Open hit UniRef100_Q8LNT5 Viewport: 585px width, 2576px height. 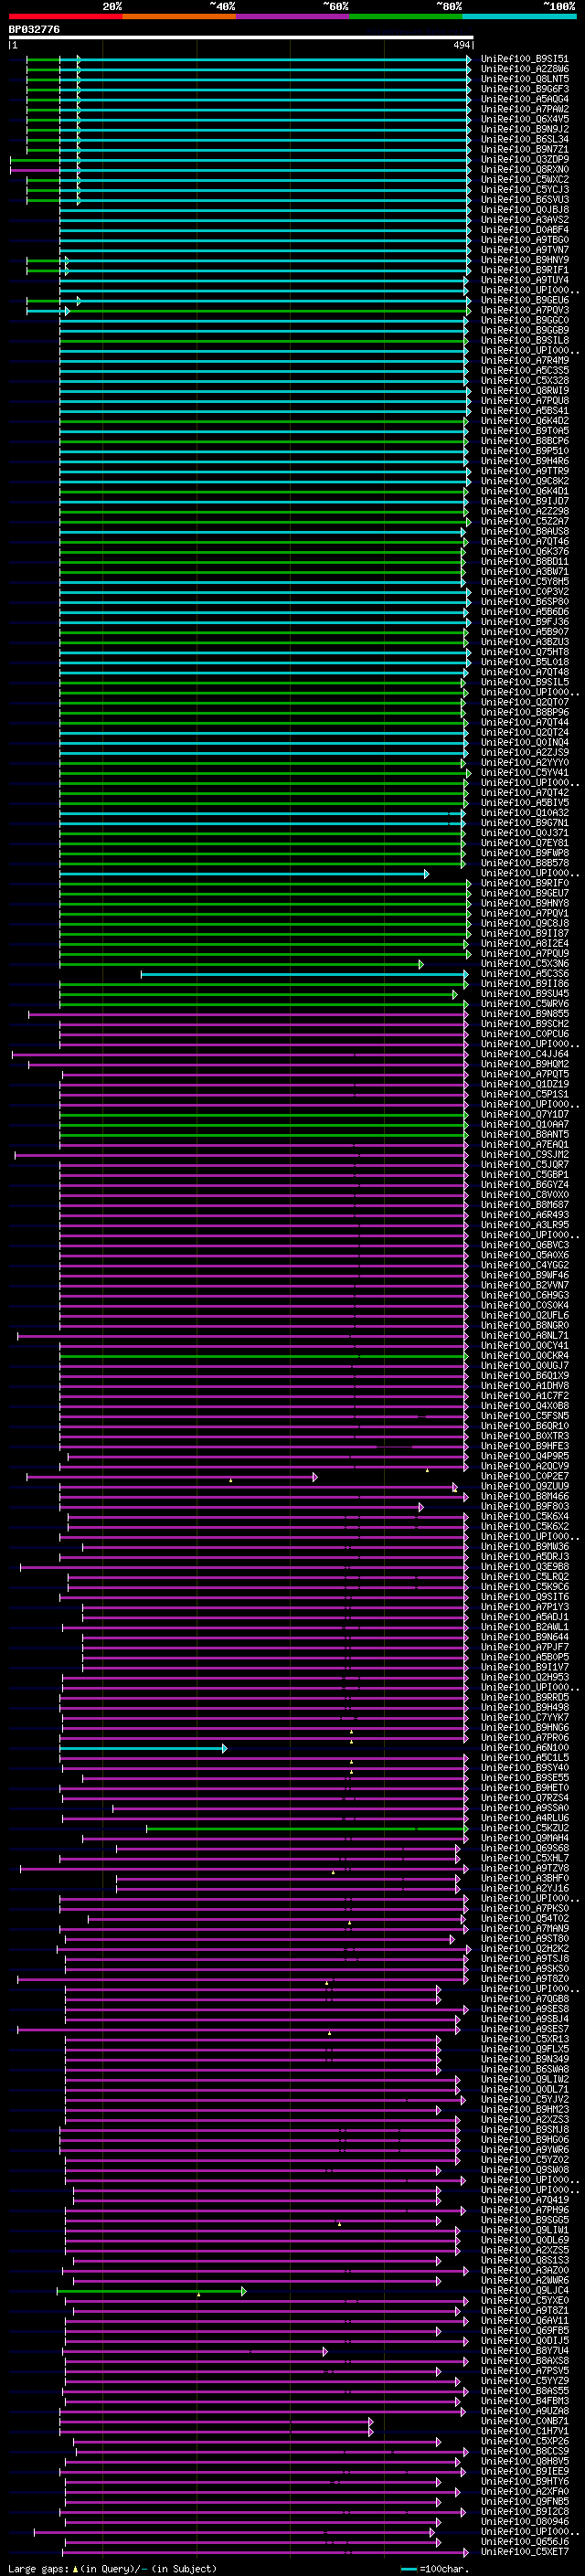(x=525, y=79)
